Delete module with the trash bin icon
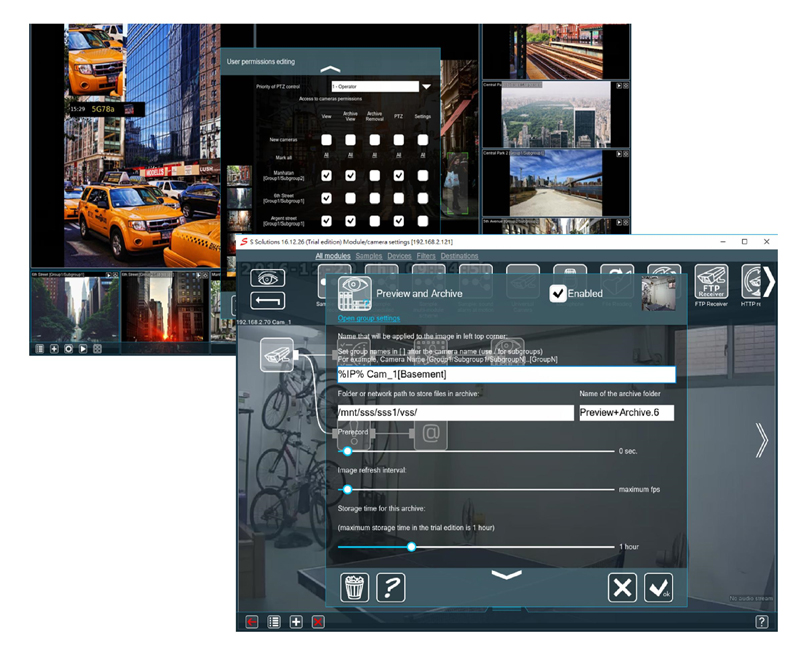The image size is (800, 650). tap(355, 588)
